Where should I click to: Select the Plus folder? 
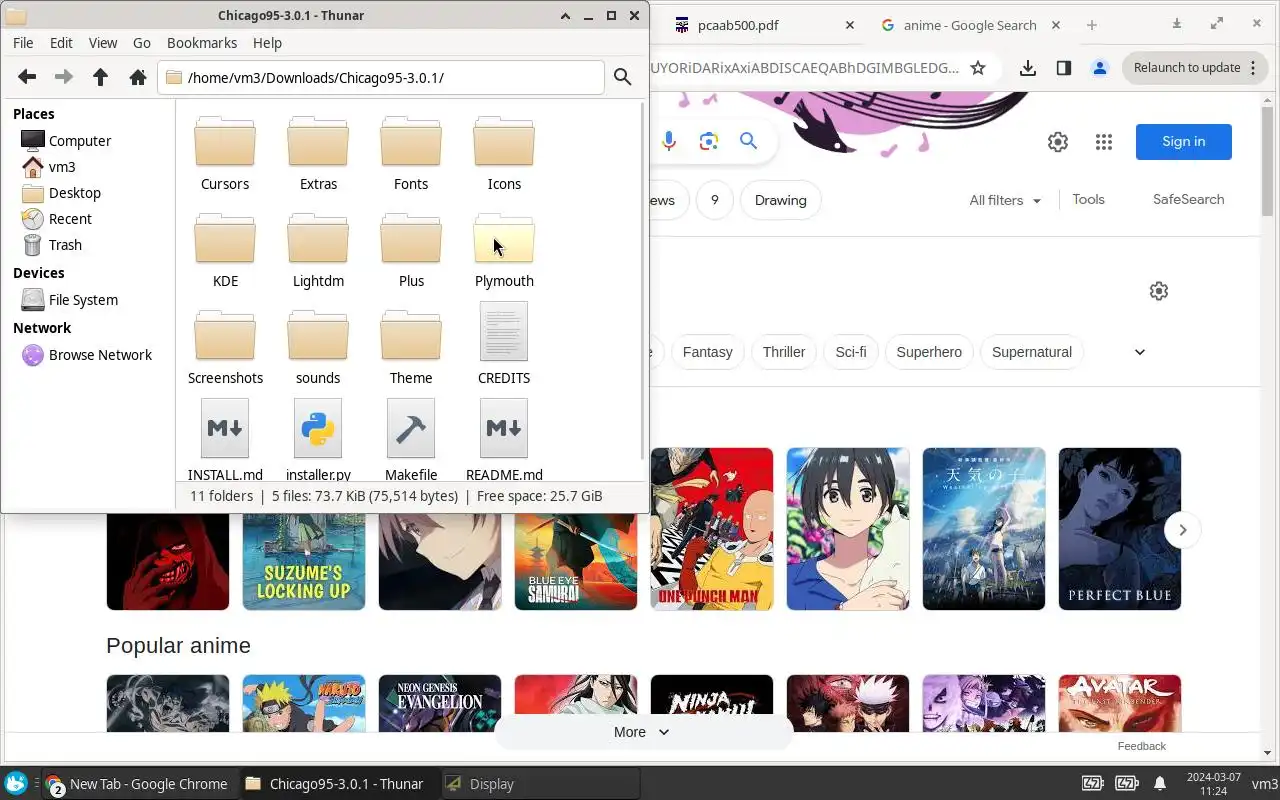411,249
